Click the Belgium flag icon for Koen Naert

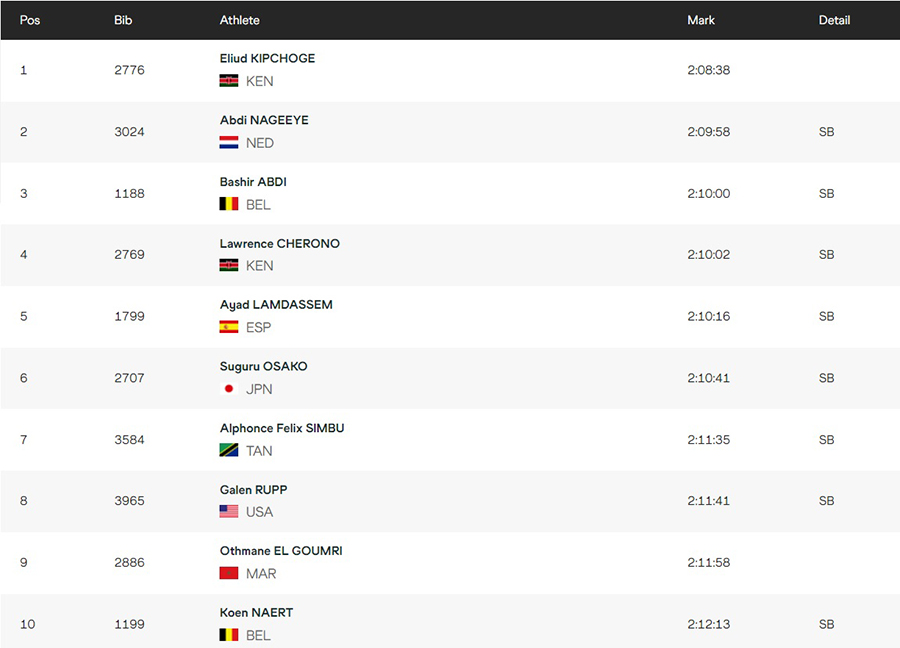[x=228, y=635]
